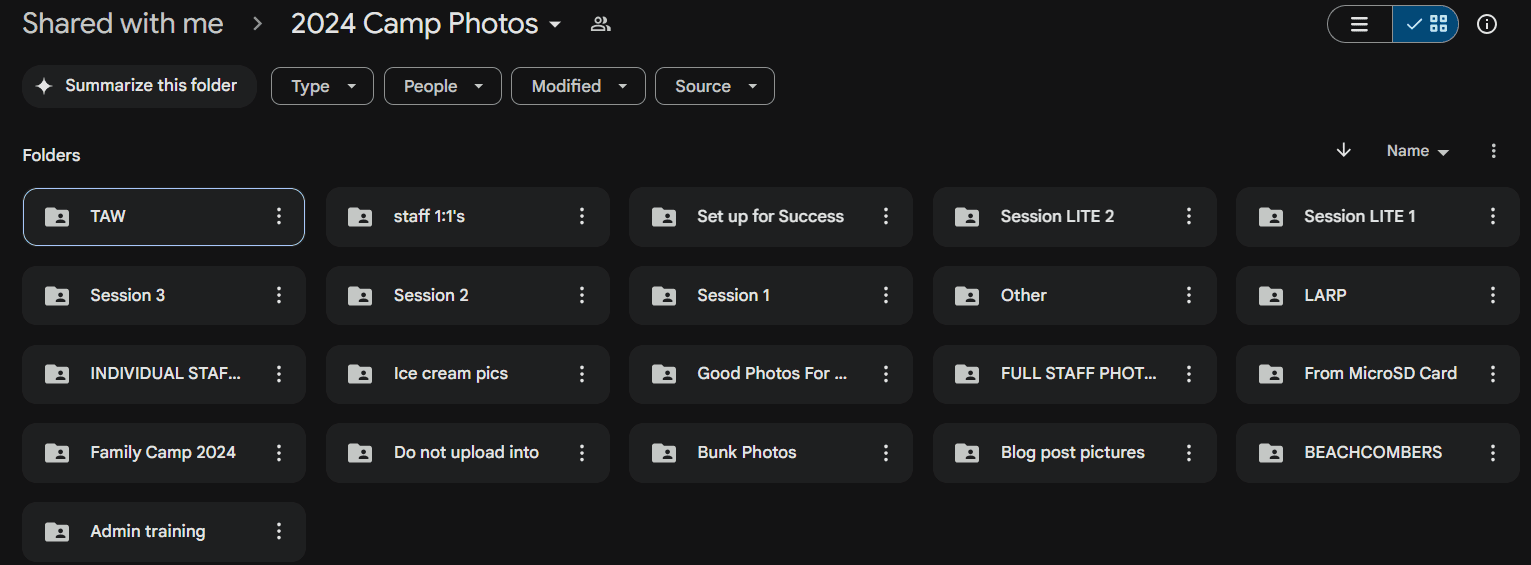
Task: Click the shared folder people icon
Action: pyautogui.click(x=600, y=25)
